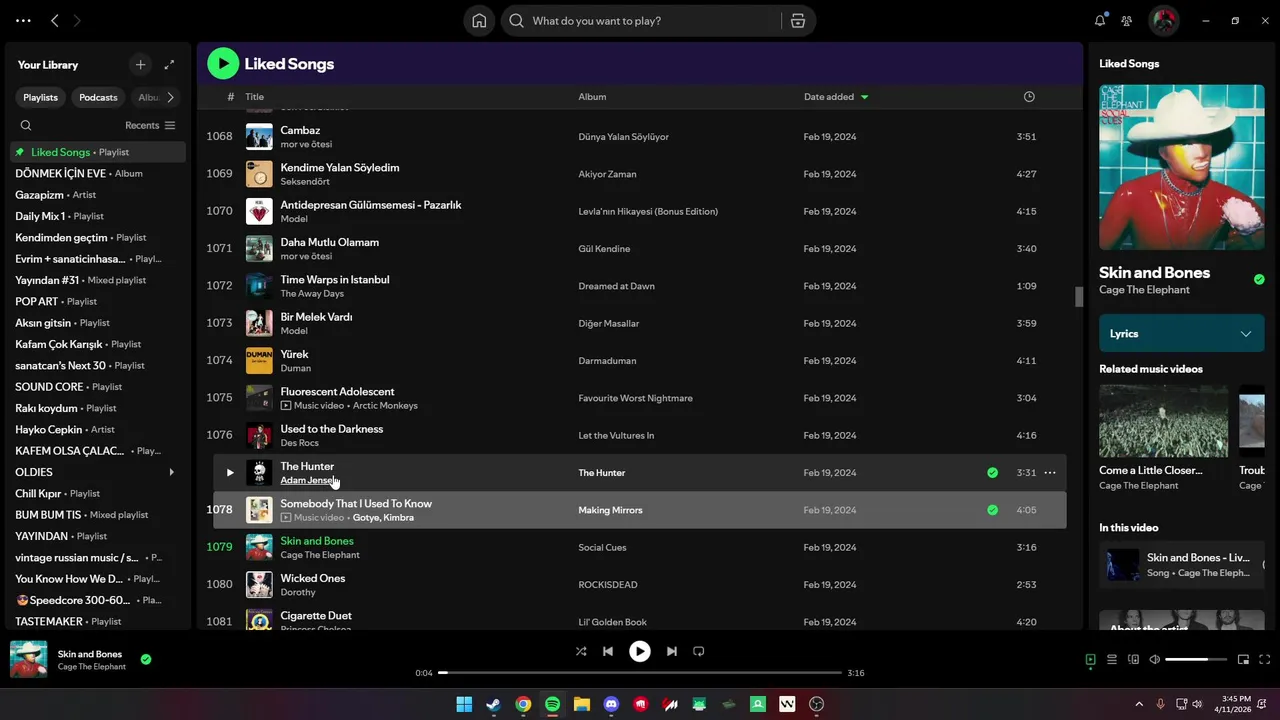Open Come a Little Closer video thumbnail
1280x720 pixels.
(x=1164, y=421)
